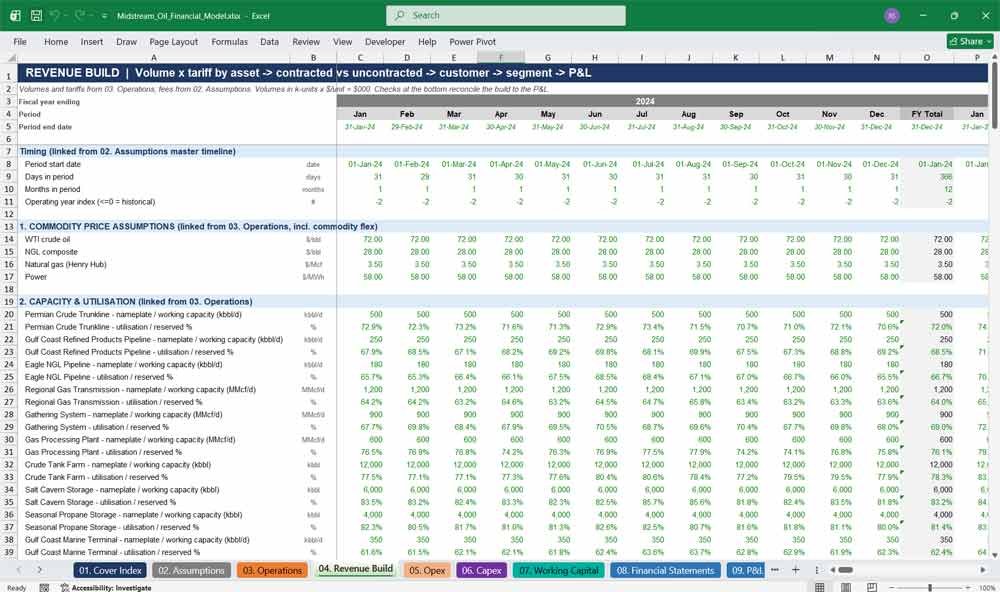Switch to 05. Opex sheet
This screenshot has width=1000, height=592.
pos(427,570)
